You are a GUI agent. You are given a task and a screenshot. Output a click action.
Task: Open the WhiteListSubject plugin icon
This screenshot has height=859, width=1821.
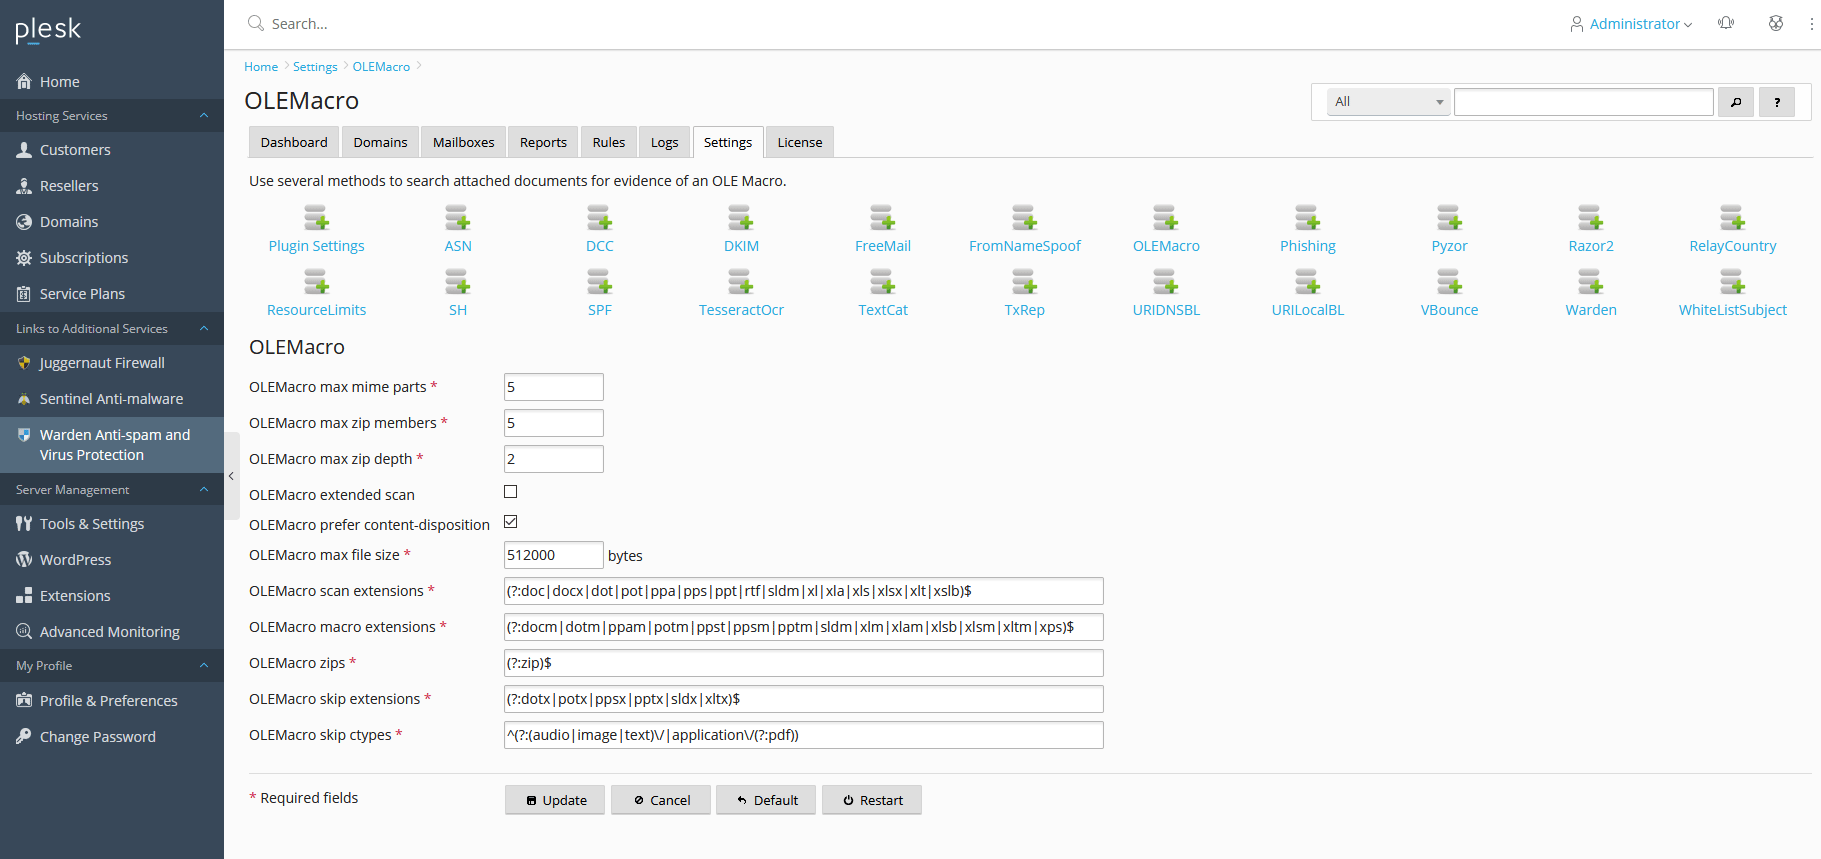[1733, 282]
